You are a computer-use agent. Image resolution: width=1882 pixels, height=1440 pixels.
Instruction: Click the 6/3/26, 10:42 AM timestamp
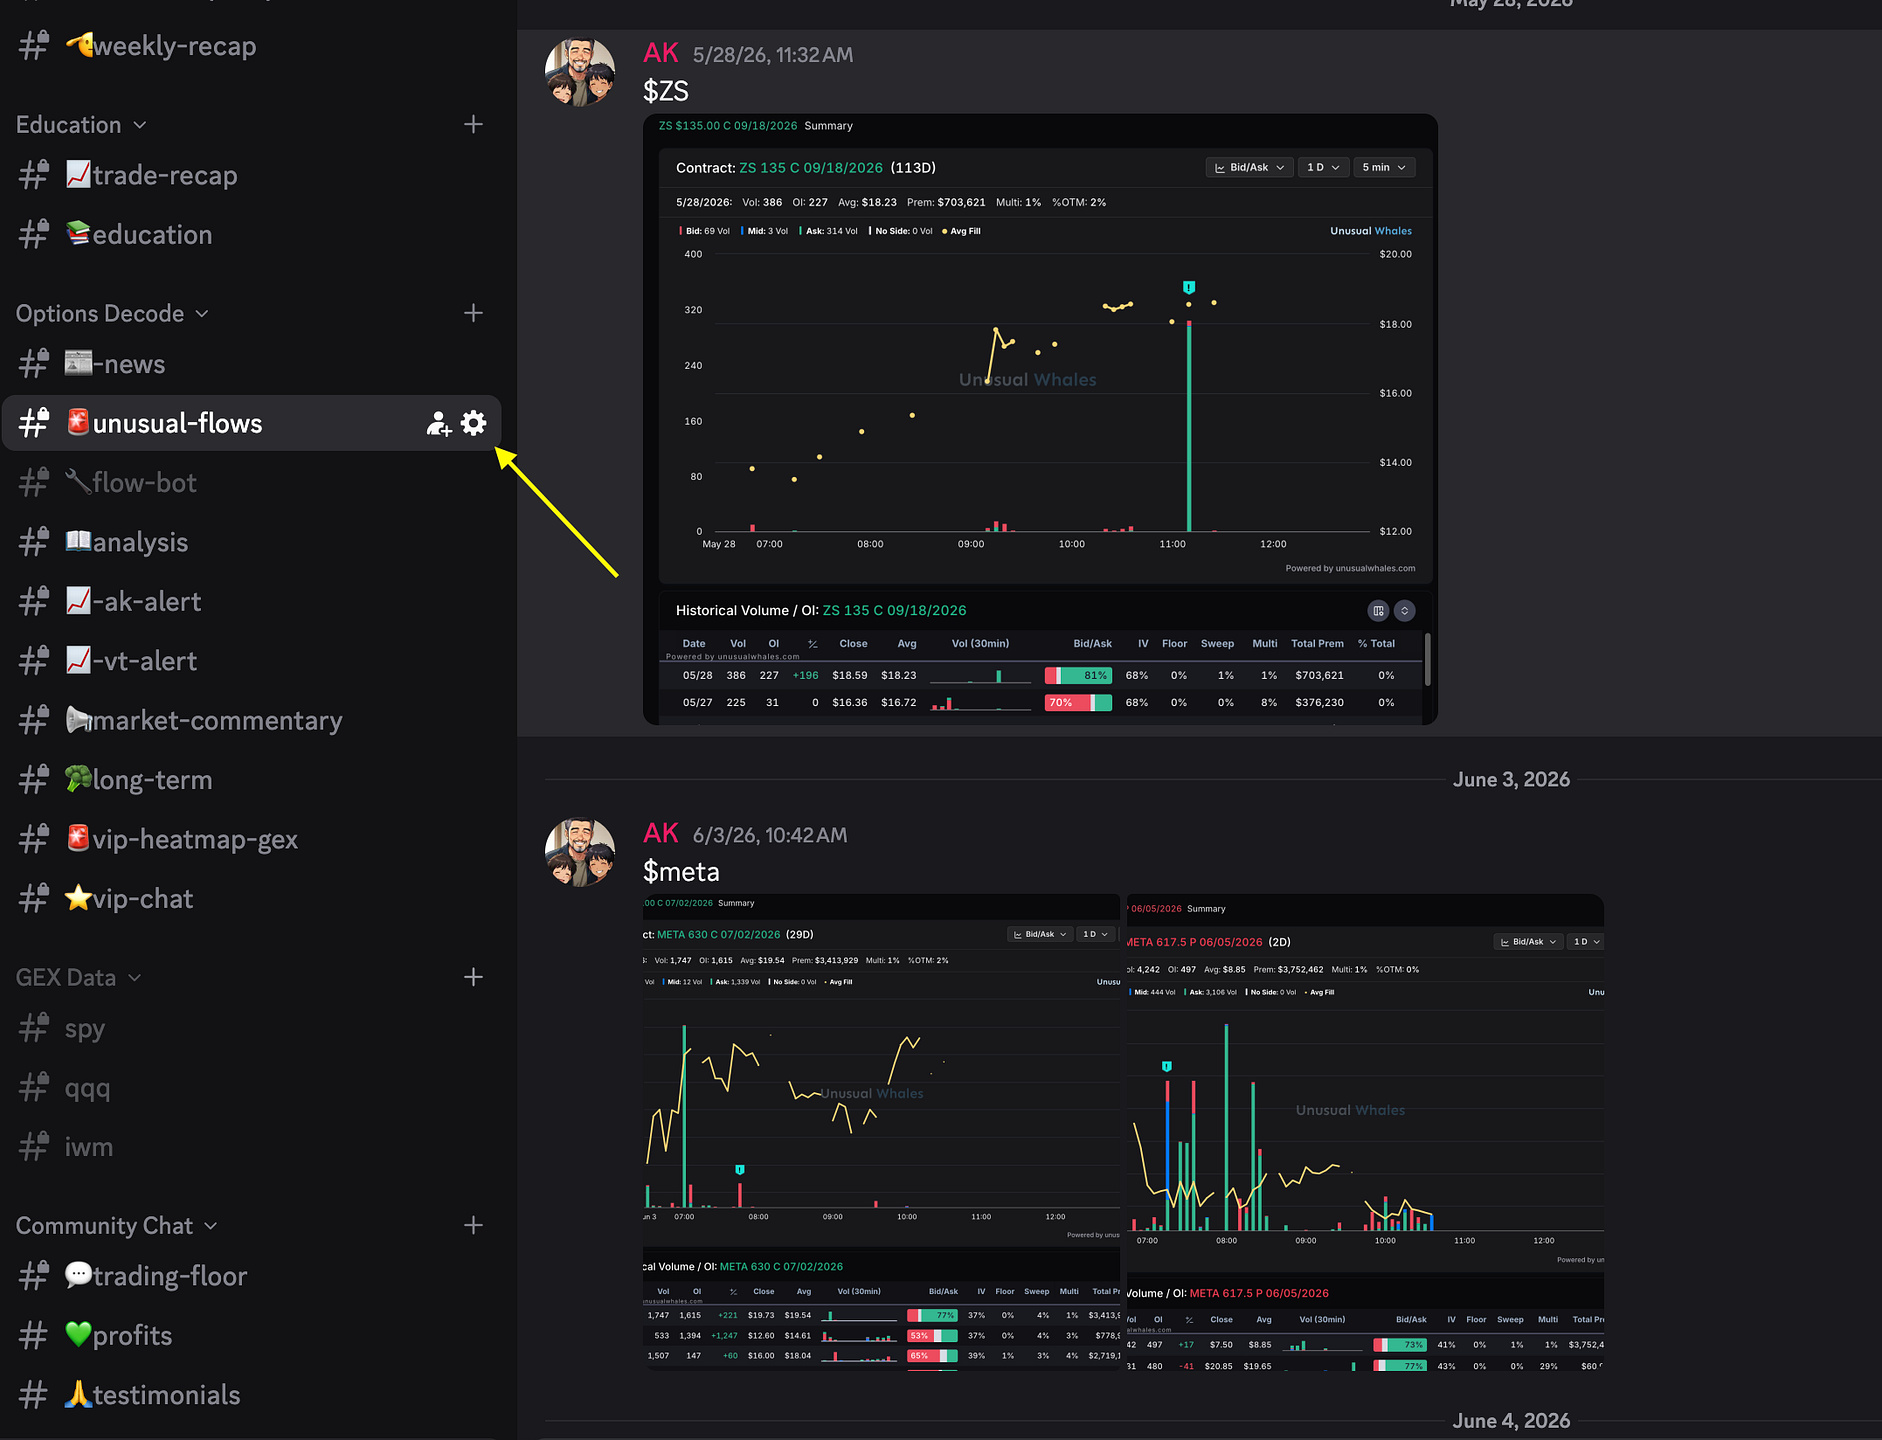tap(770, 835)
